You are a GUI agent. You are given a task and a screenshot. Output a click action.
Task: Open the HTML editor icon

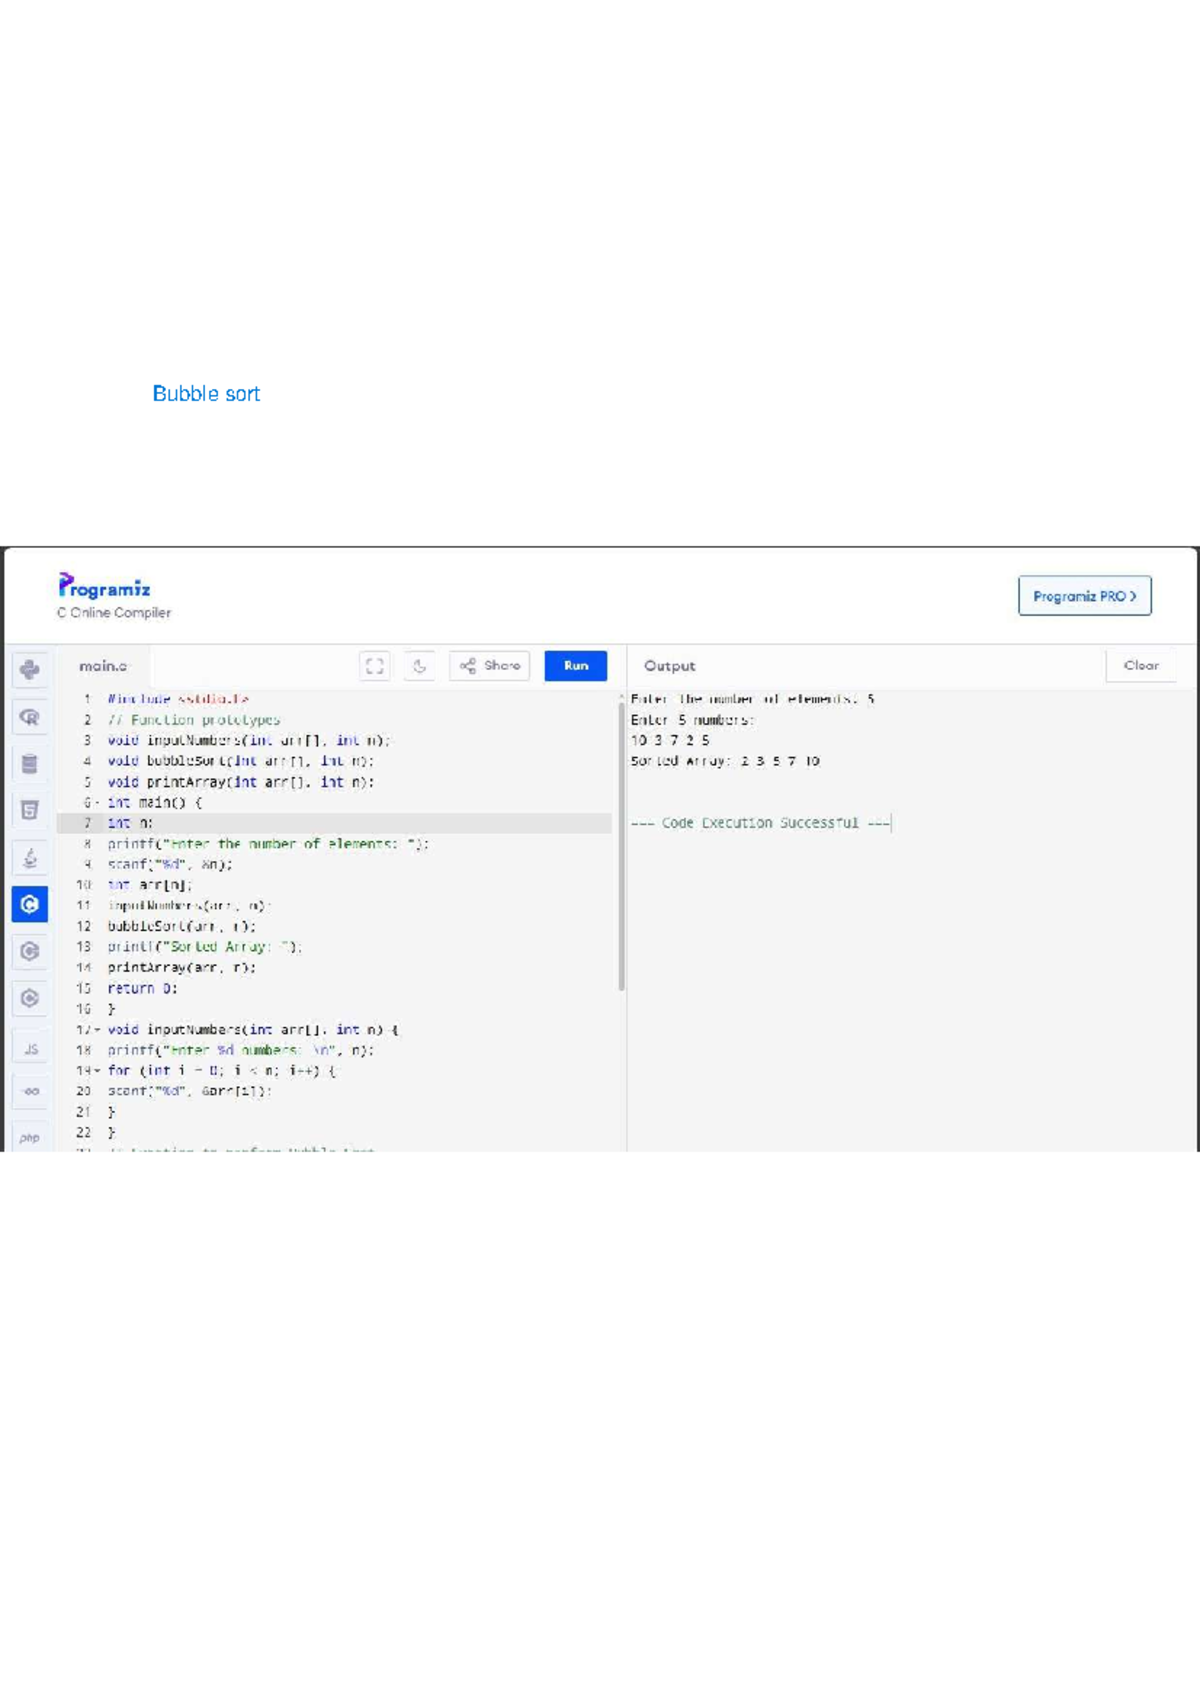tap(30, 810)
